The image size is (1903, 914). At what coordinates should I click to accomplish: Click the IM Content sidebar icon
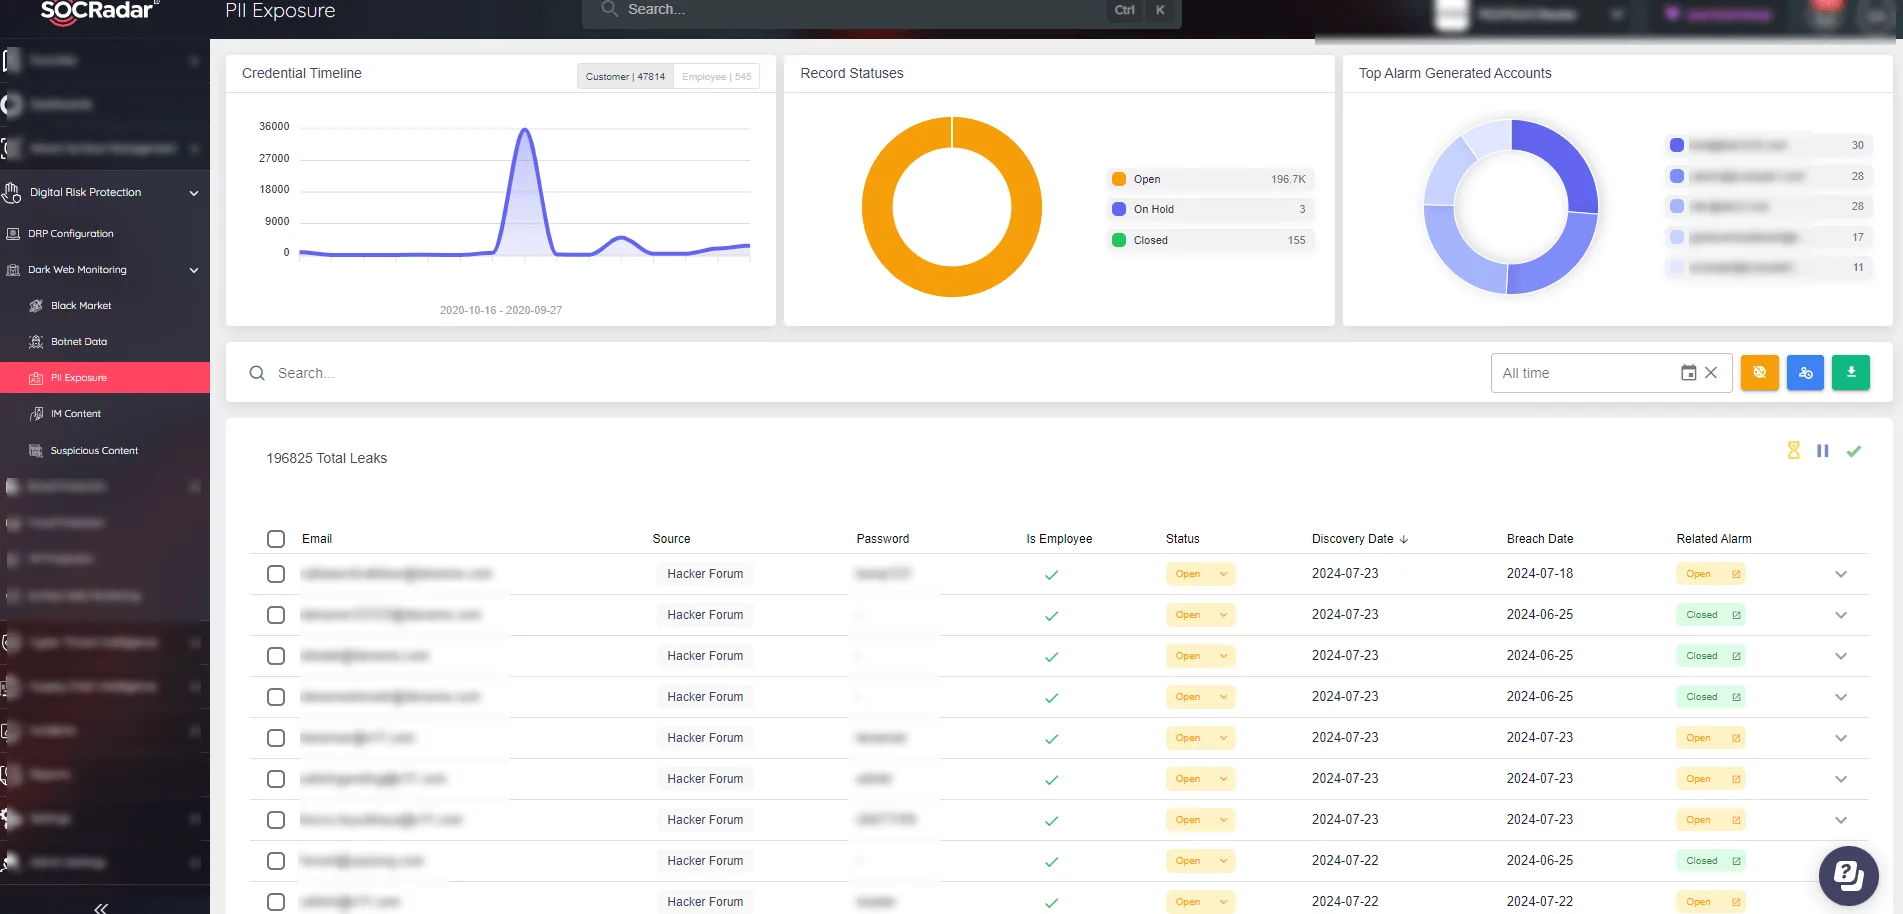(36, 414)
